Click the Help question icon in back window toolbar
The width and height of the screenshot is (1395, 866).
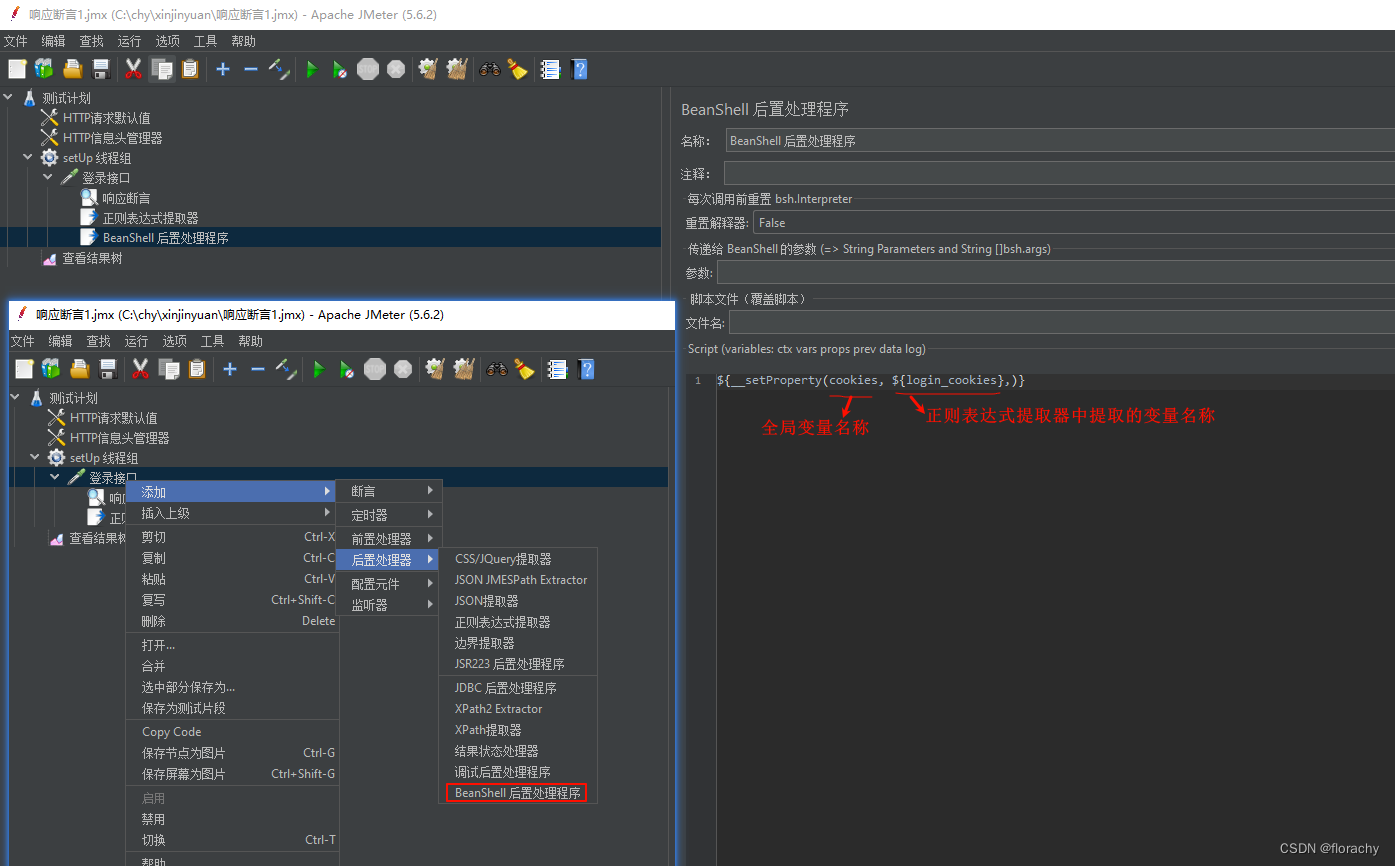(579, 69)
